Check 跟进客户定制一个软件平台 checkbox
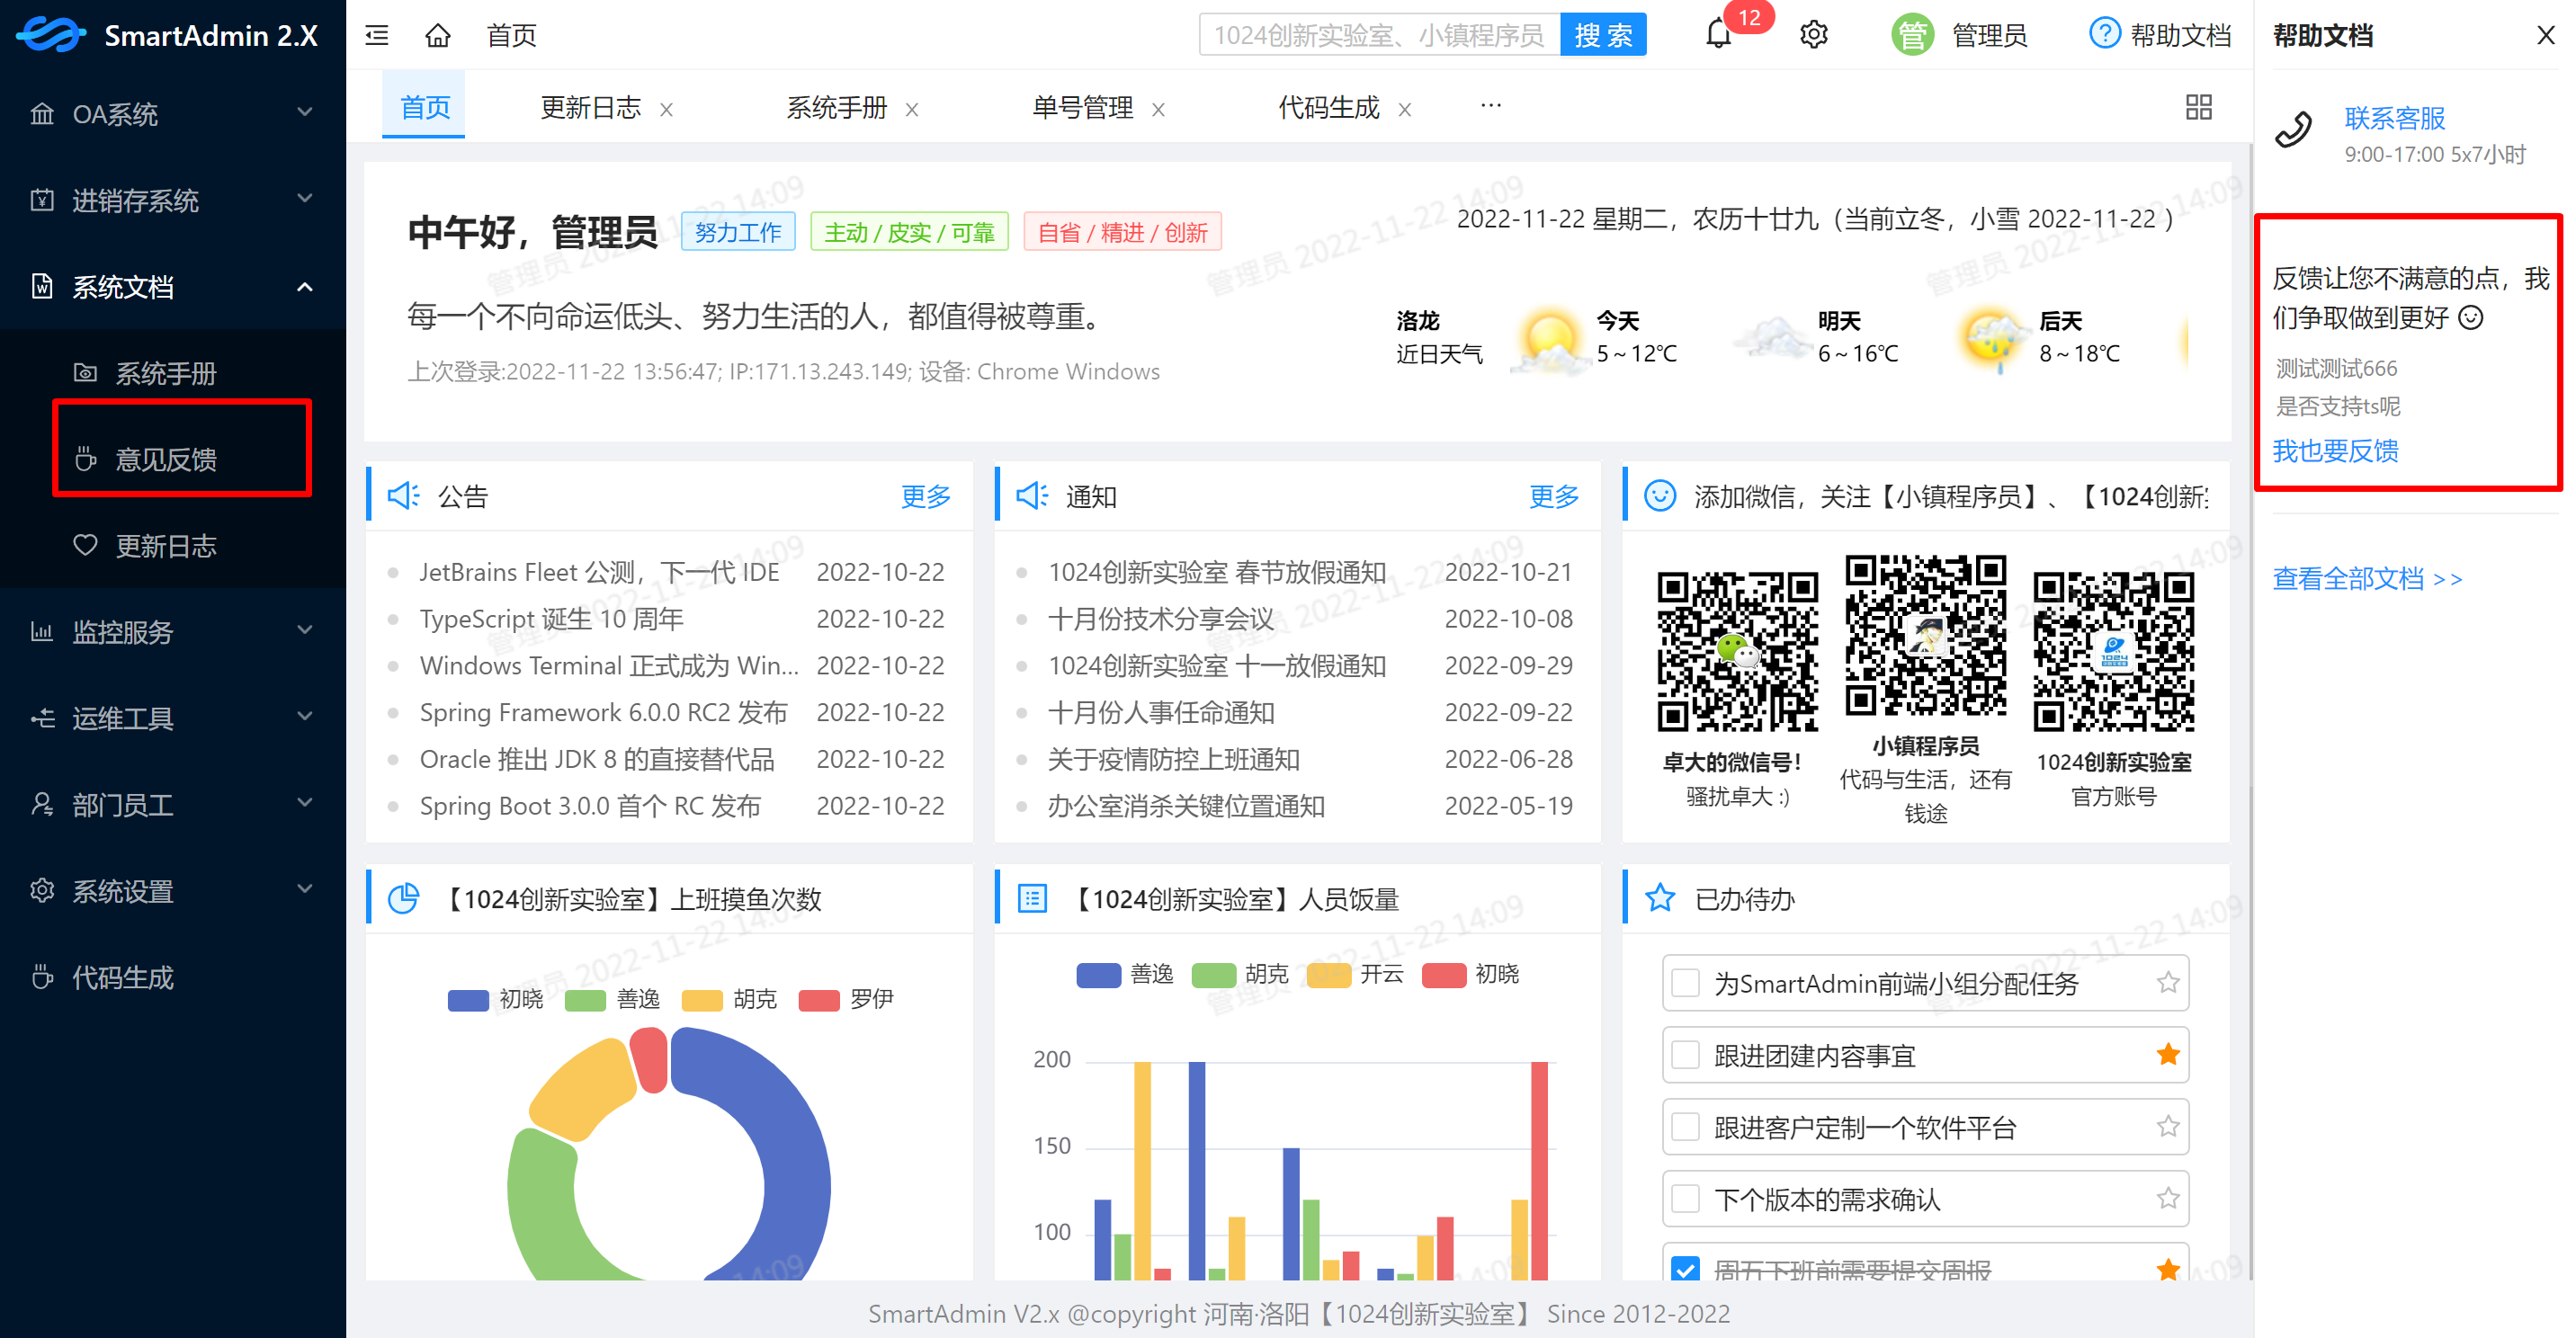Image resolution: width=2576 pixels, height=1338 pixels. tap(1686, 1127)
